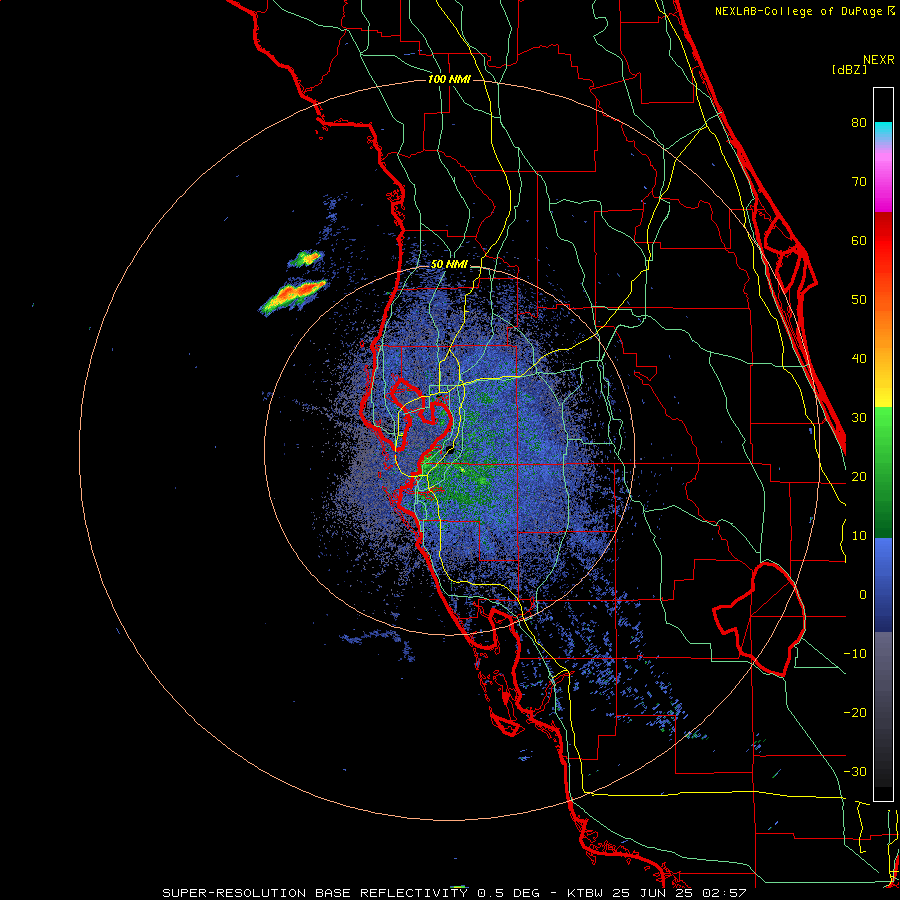The height and width of the screenshot is (900, 900).
Task: Click the -30 value on the dBZ scale
Action: coord(855,772)
